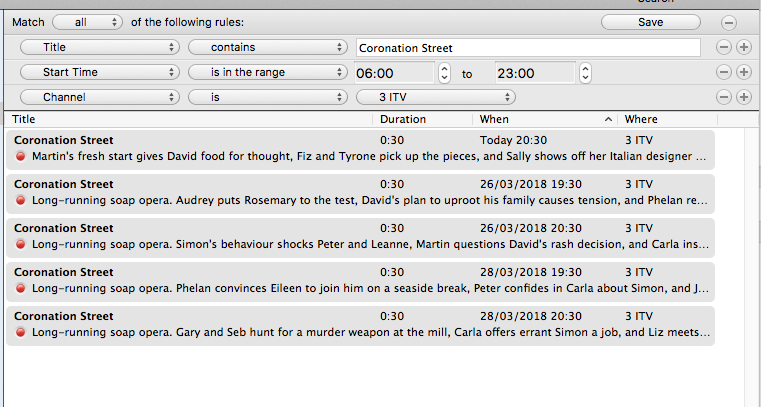Open the Channel field dropdown

click(x=100, y=97)
